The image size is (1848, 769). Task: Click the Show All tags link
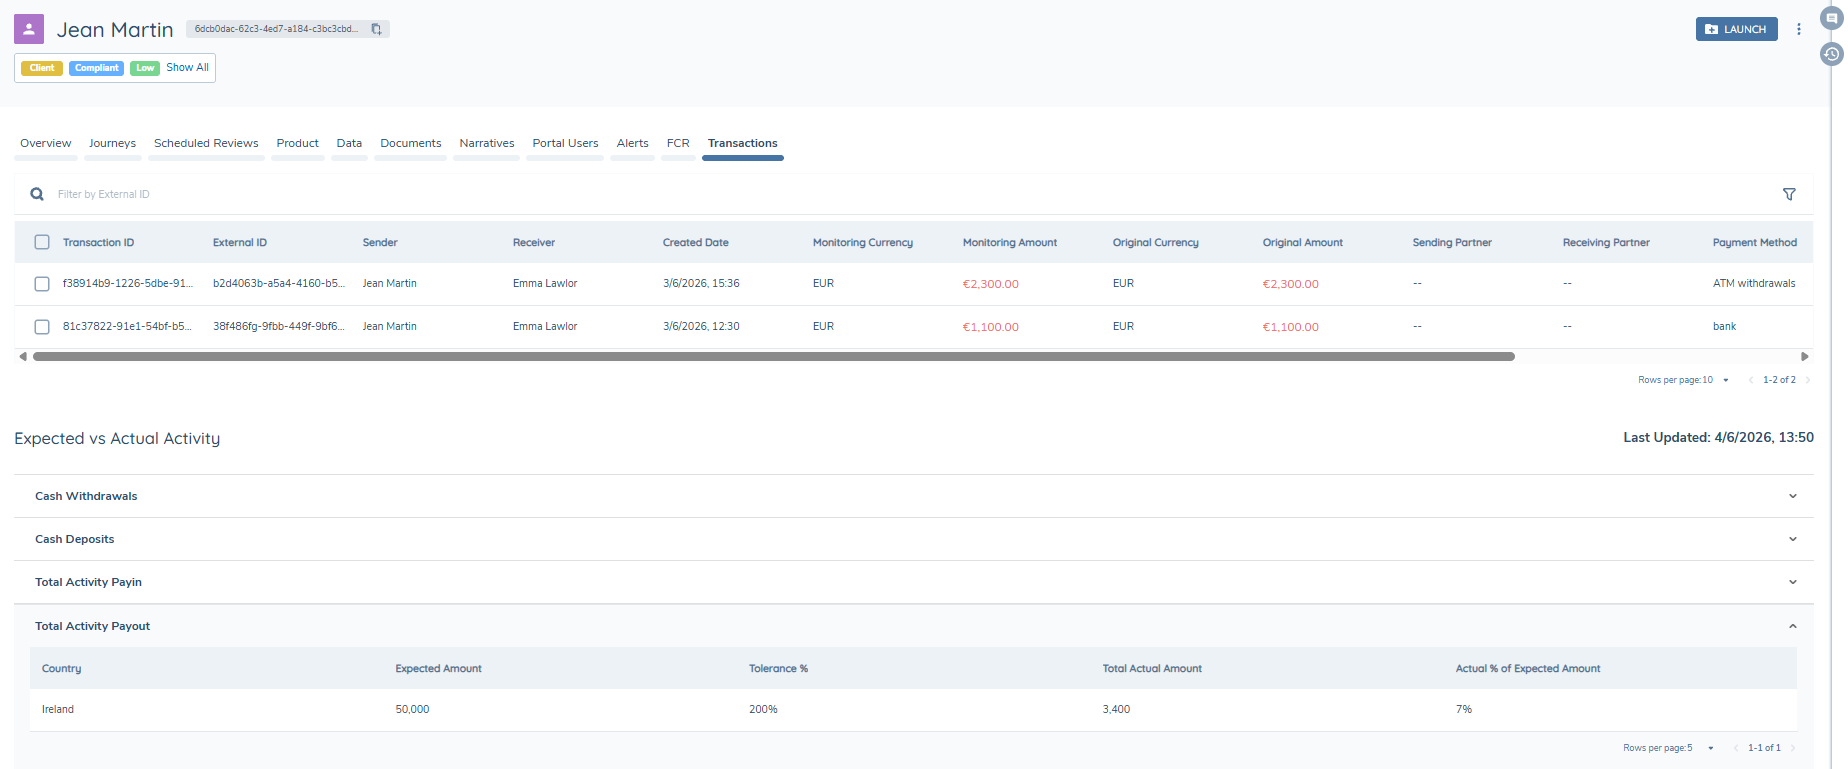[x=187, y=68]
